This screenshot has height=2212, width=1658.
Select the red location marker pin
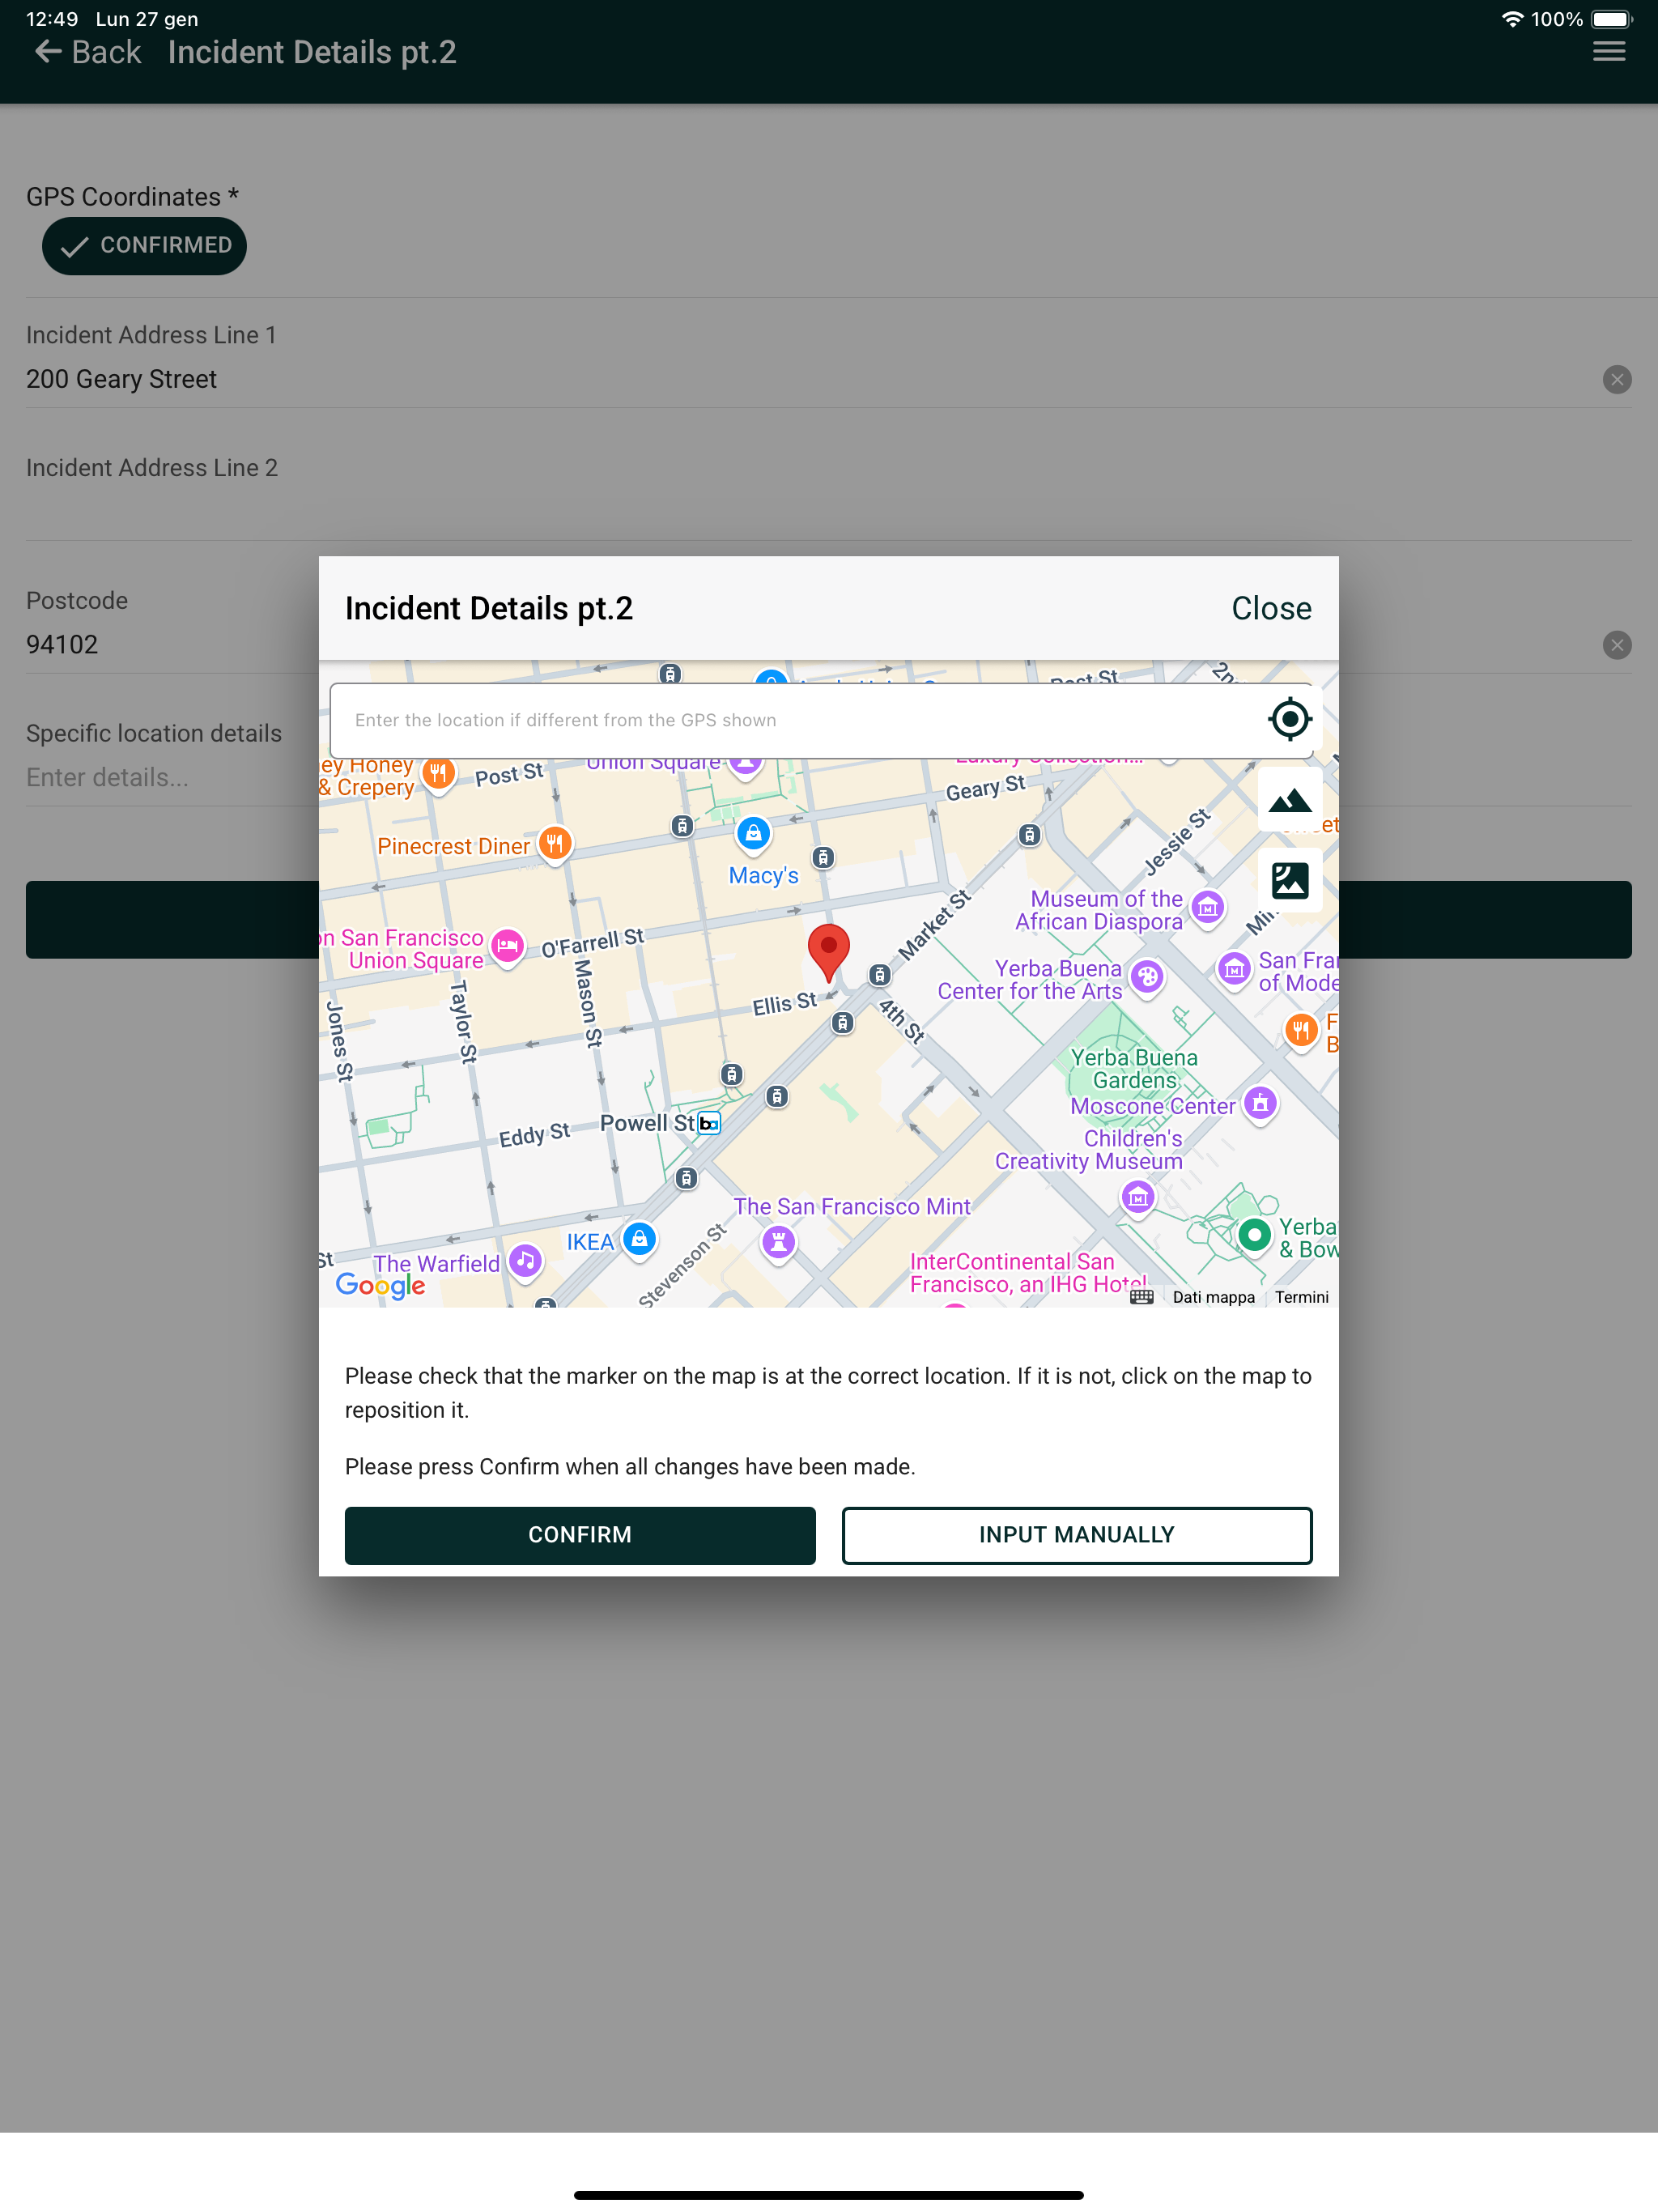pyautogui.click(x=828, y=953)
